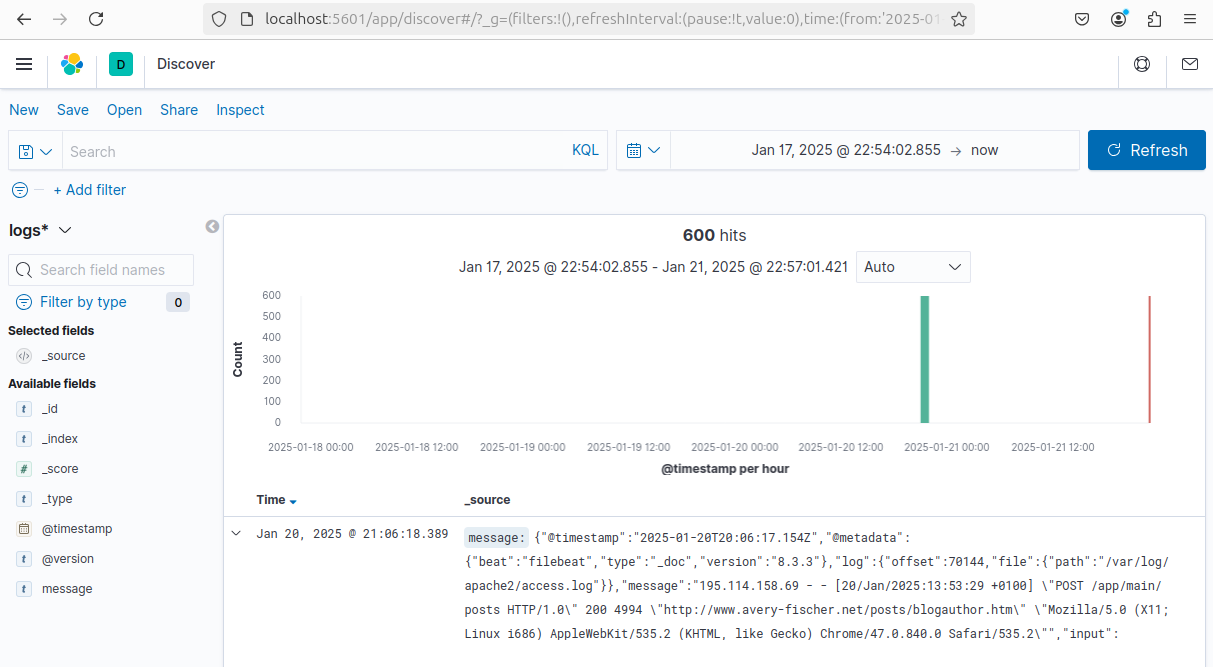Open the saved queries disk menu

click(x=35, y=151)
